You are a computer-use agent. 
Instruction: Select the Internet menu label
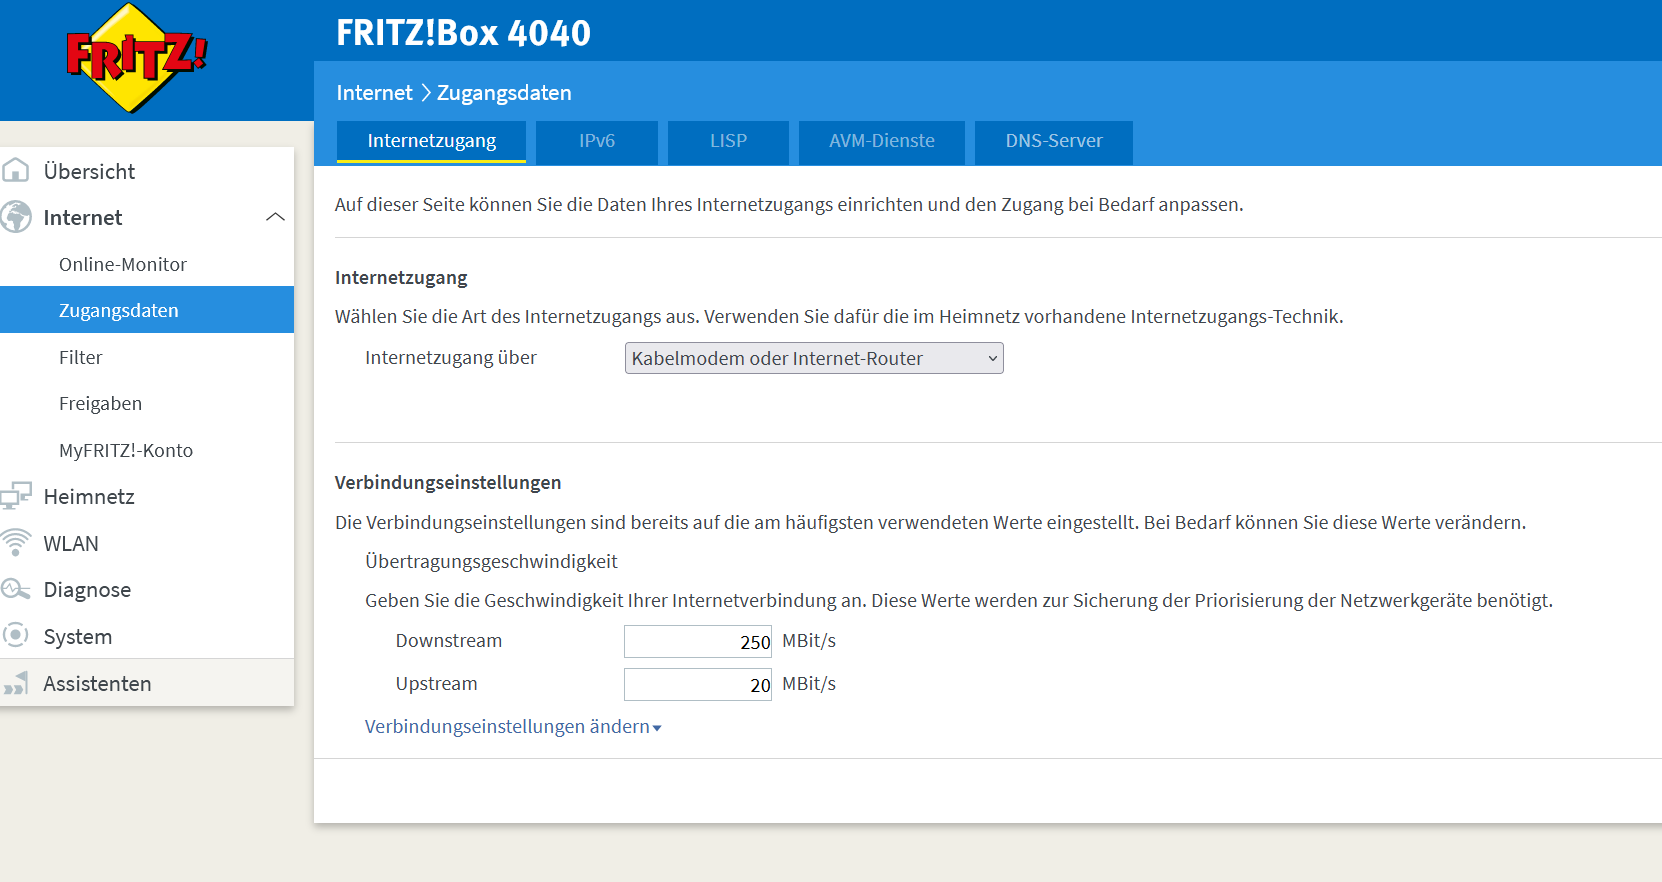[x=83, y=217]
